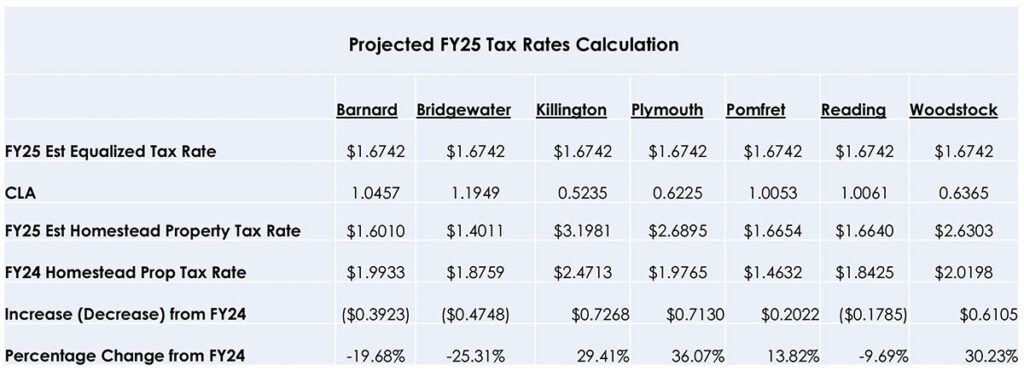Click the Increase (Decrease) from FY24 label
The height and width of the screenshot is (371, 1024).
pyautogui.click(x=125, y=314)
